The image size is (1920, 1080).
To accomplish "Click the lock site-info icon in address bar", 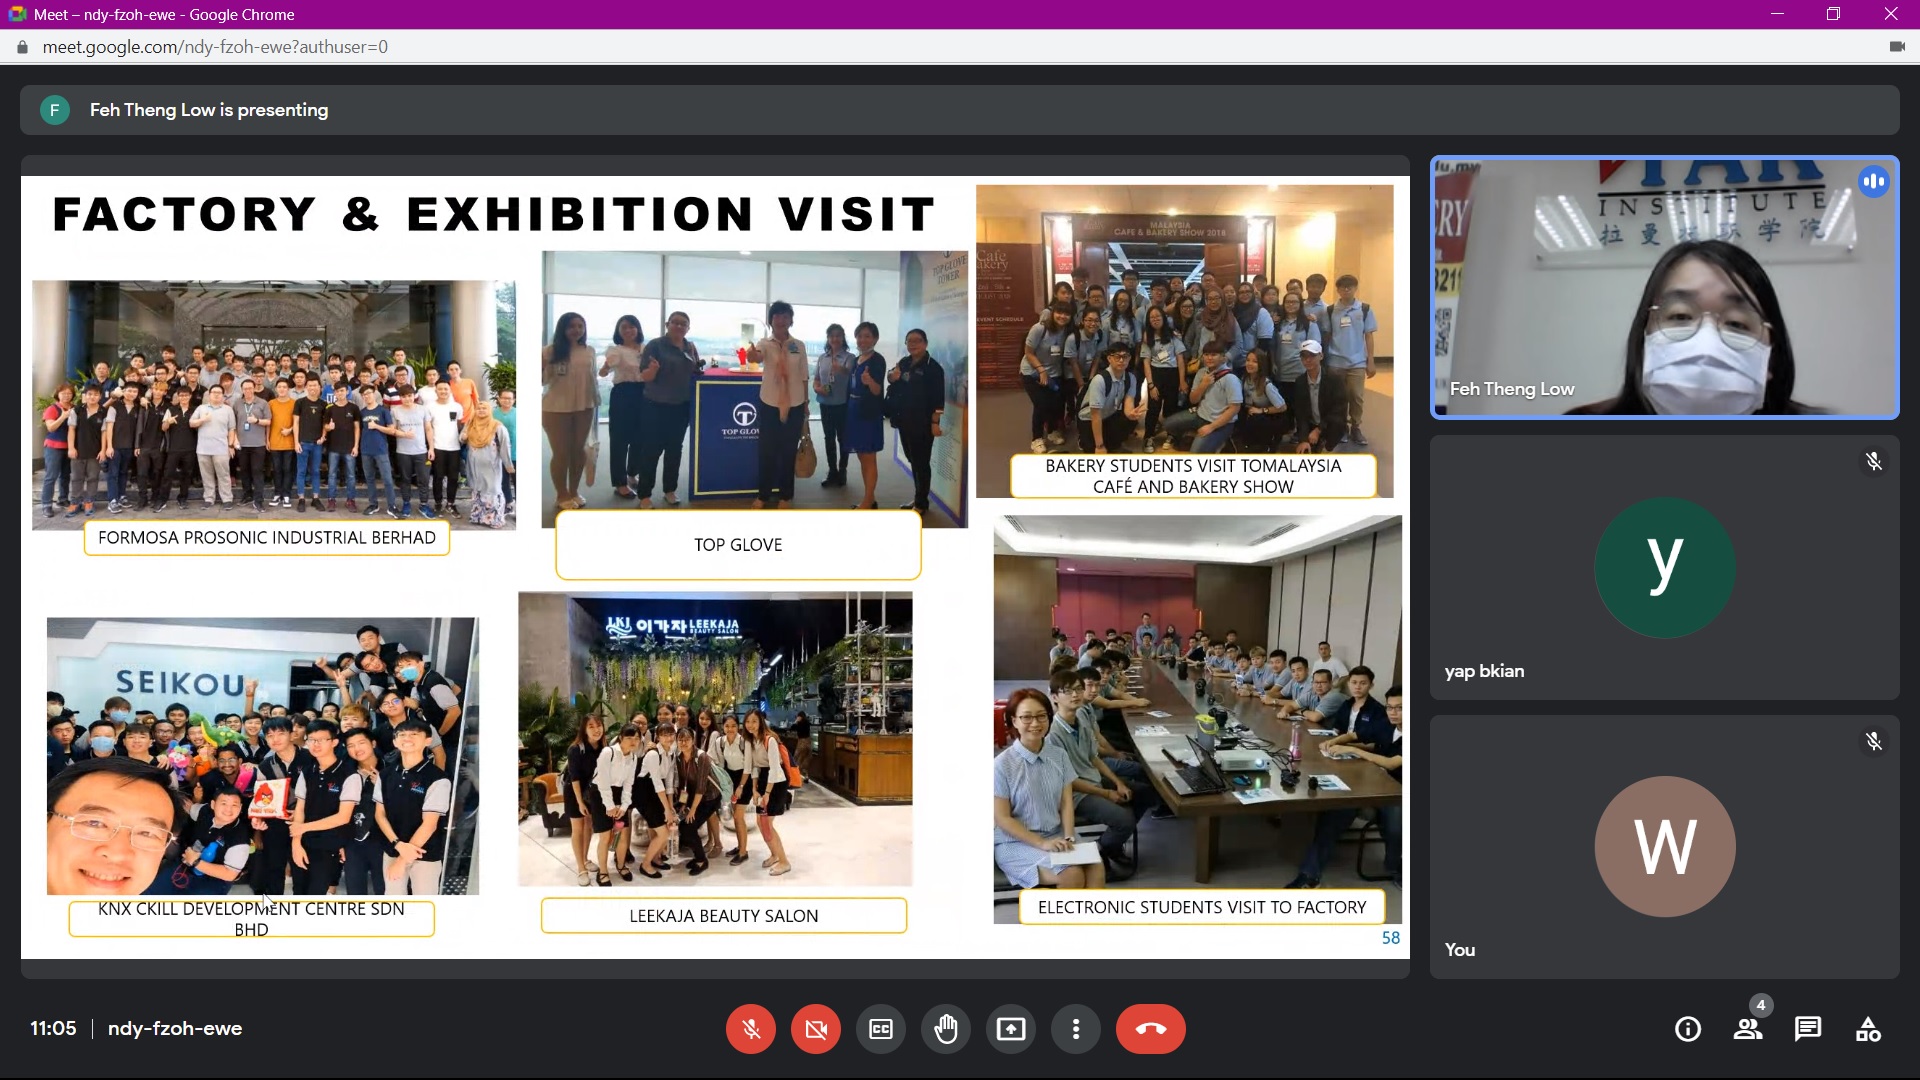I will tap(23, 47).
